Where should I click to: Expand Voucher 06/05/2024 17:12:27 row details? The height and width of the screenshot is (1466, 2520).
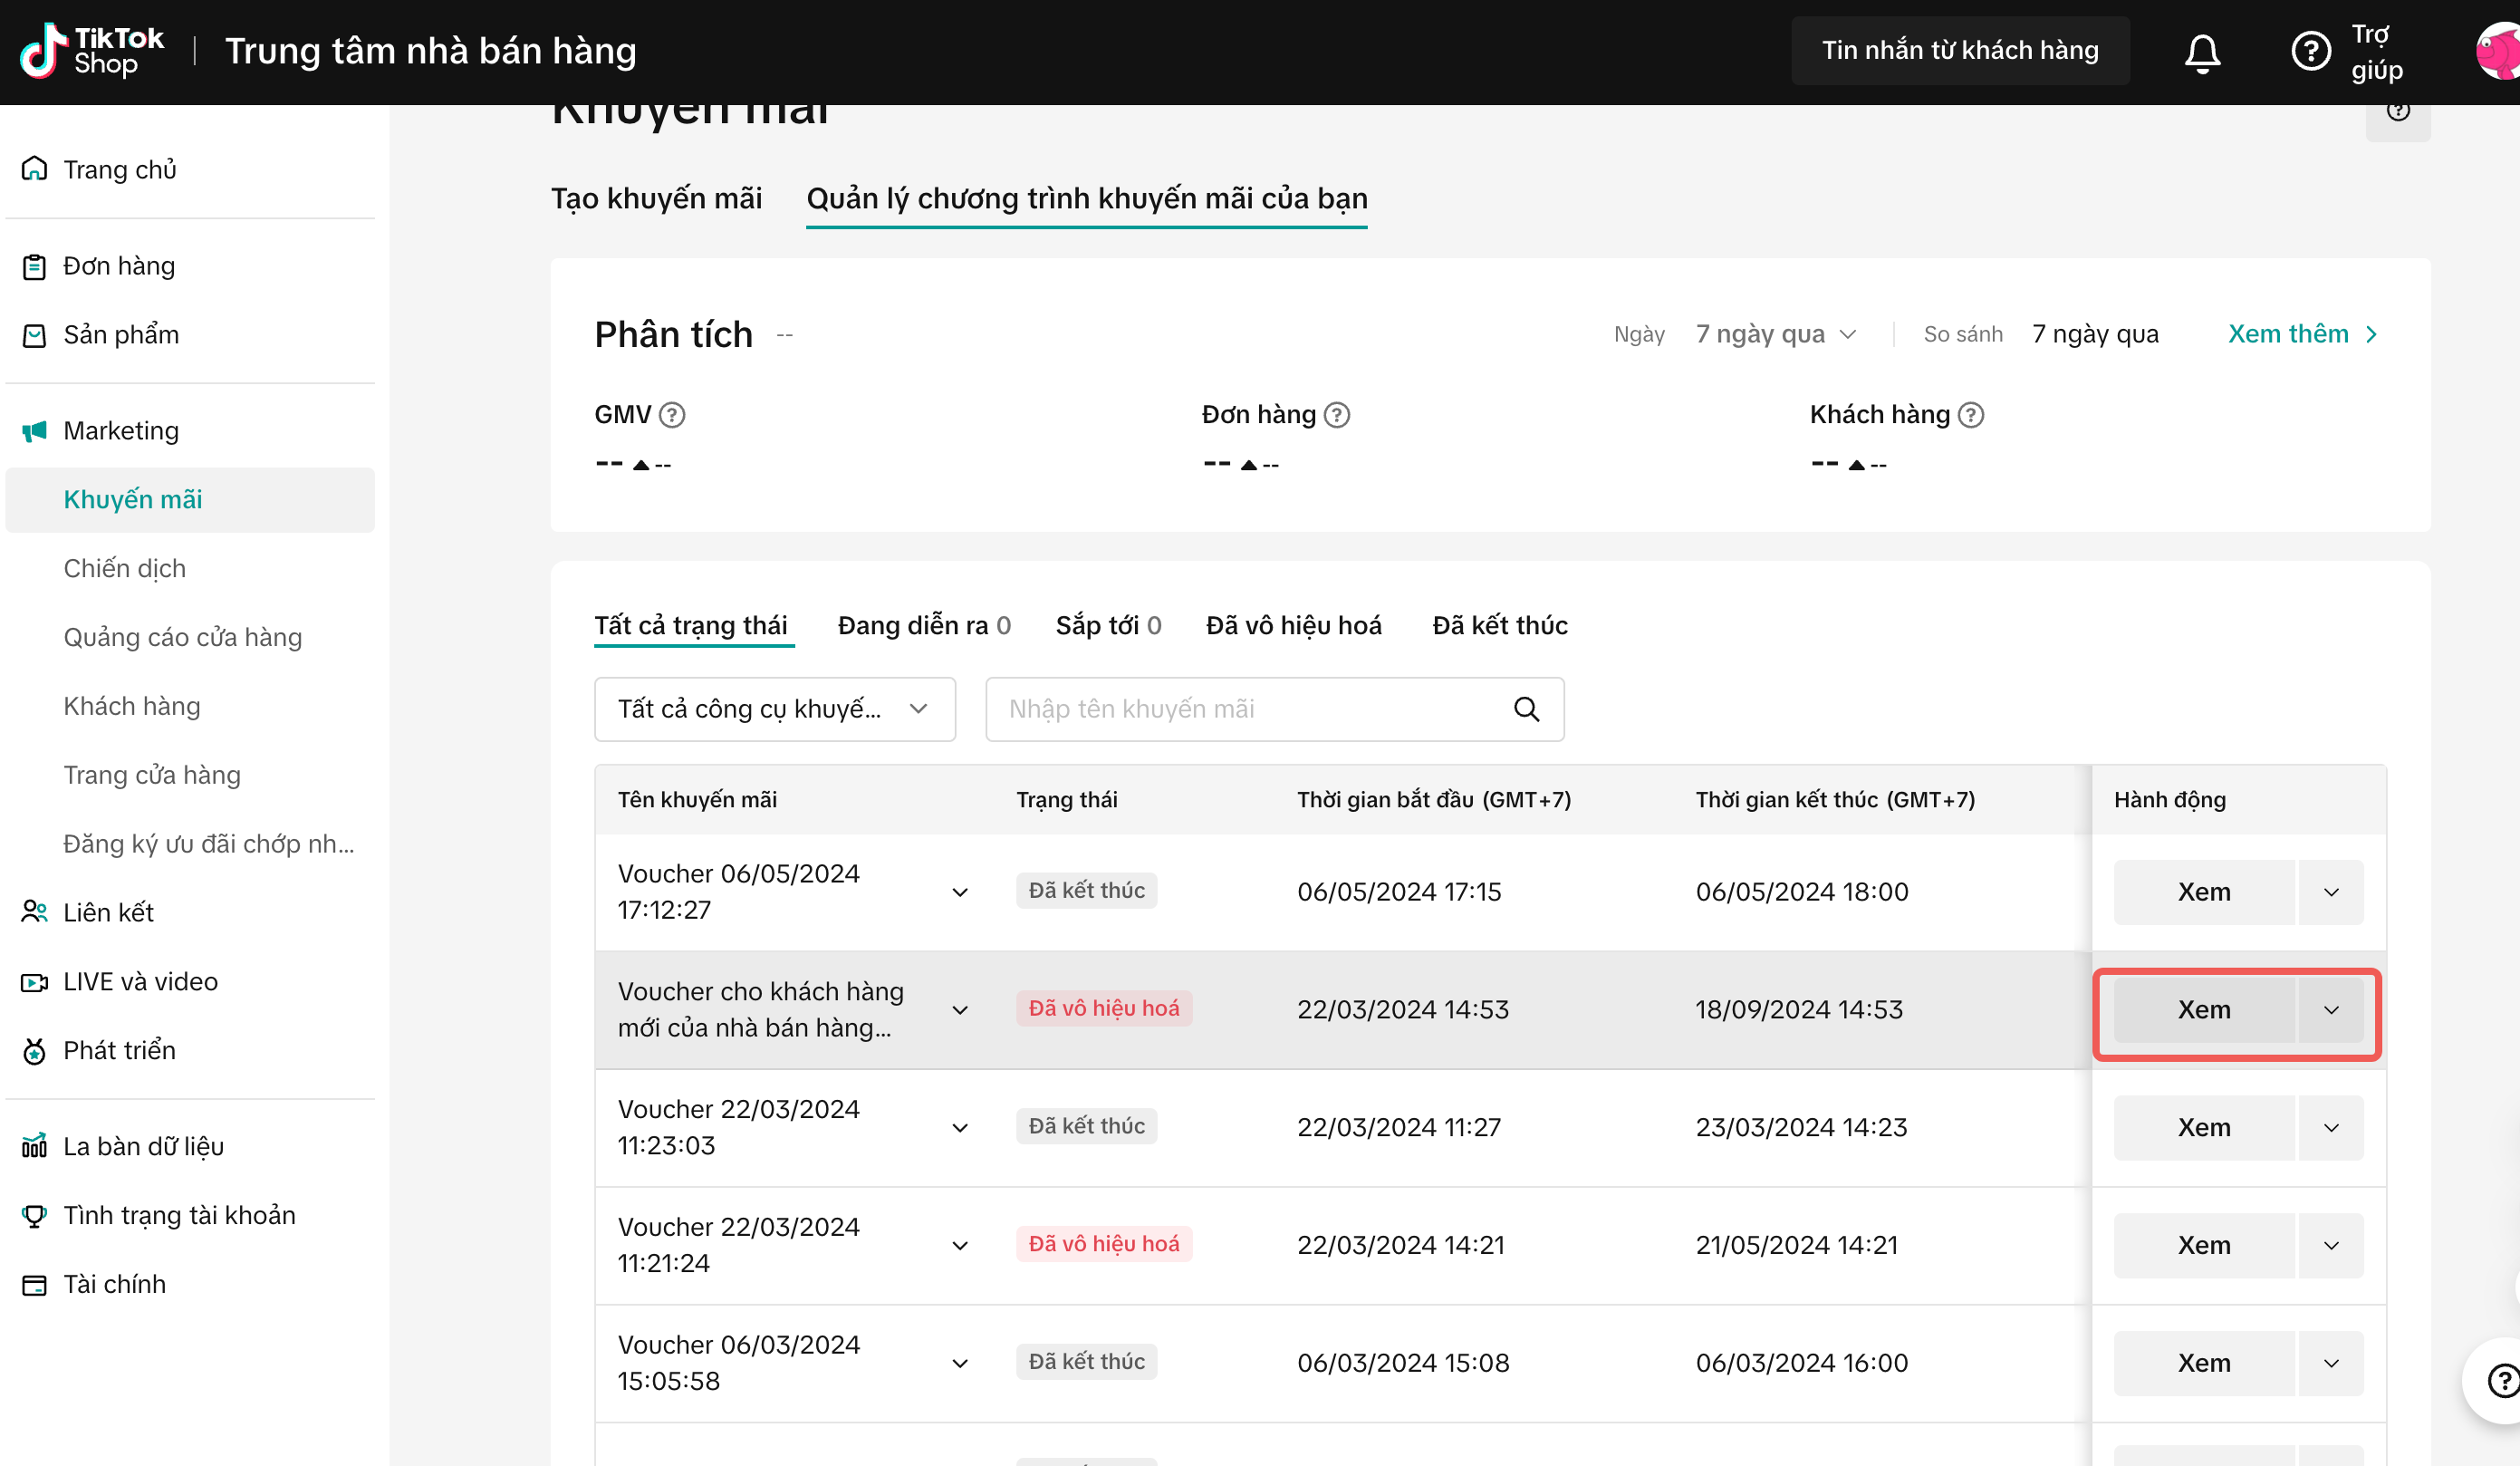point(960,892)
